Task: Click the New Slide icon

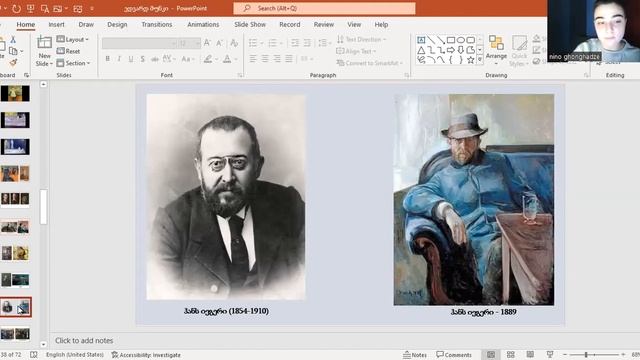Action: tap(44, 42)
